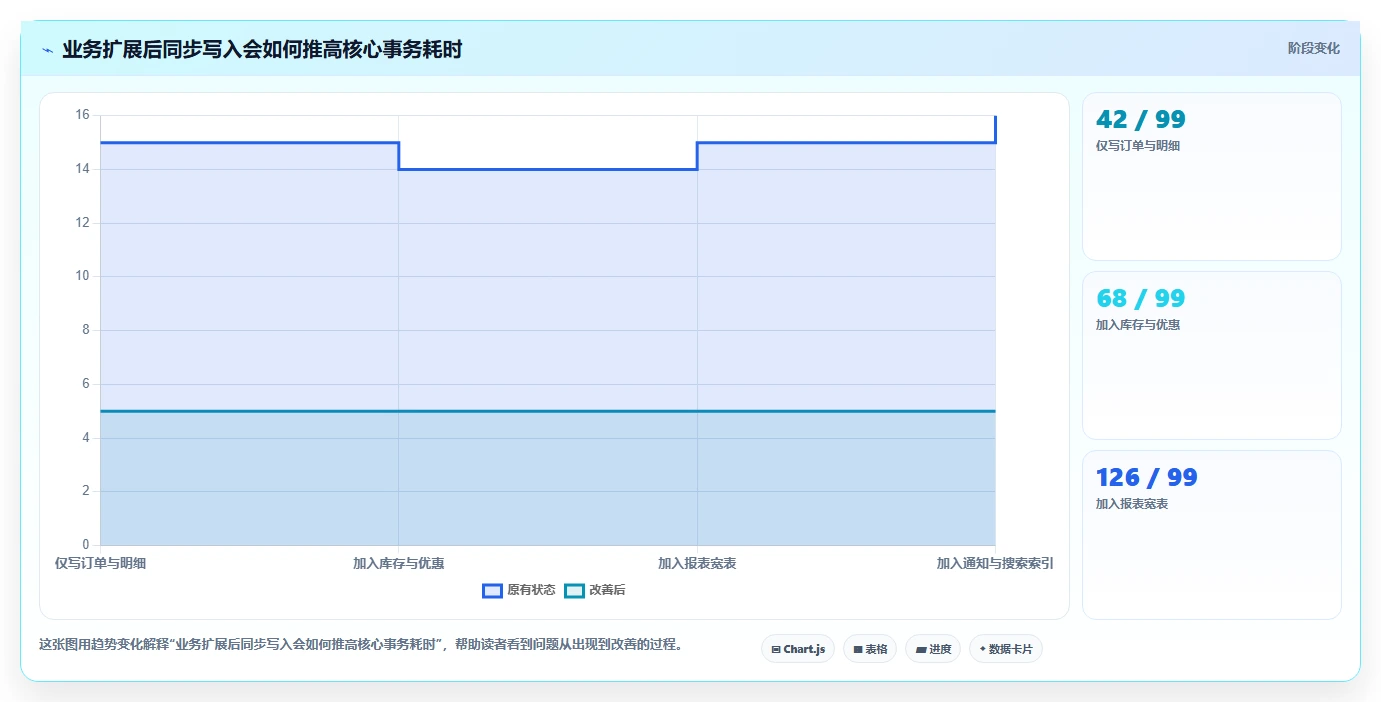Click the Chart.js tag pill
Image resolution: width=1381 pixels, height=702 pixels.
[798, 649]
